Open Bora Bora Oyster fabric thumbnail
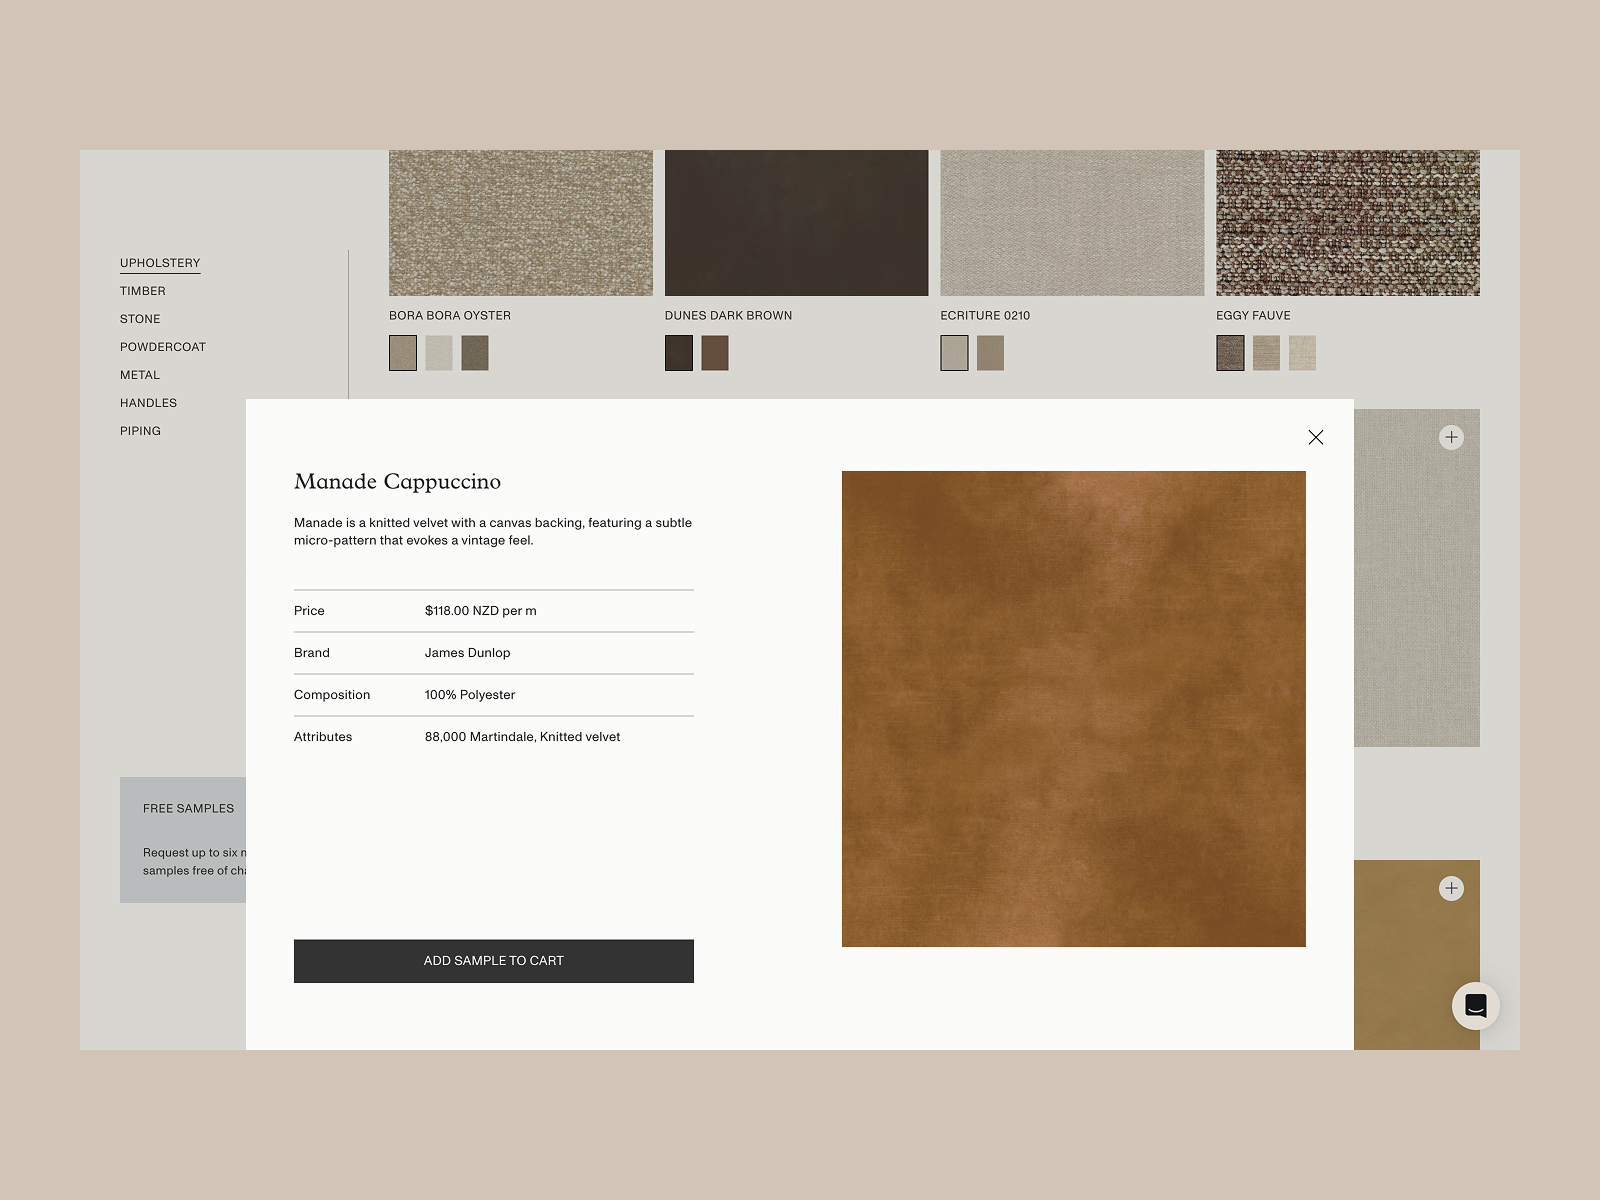The height and width of the screenshot is (1200, 1600). click(521, 223)
